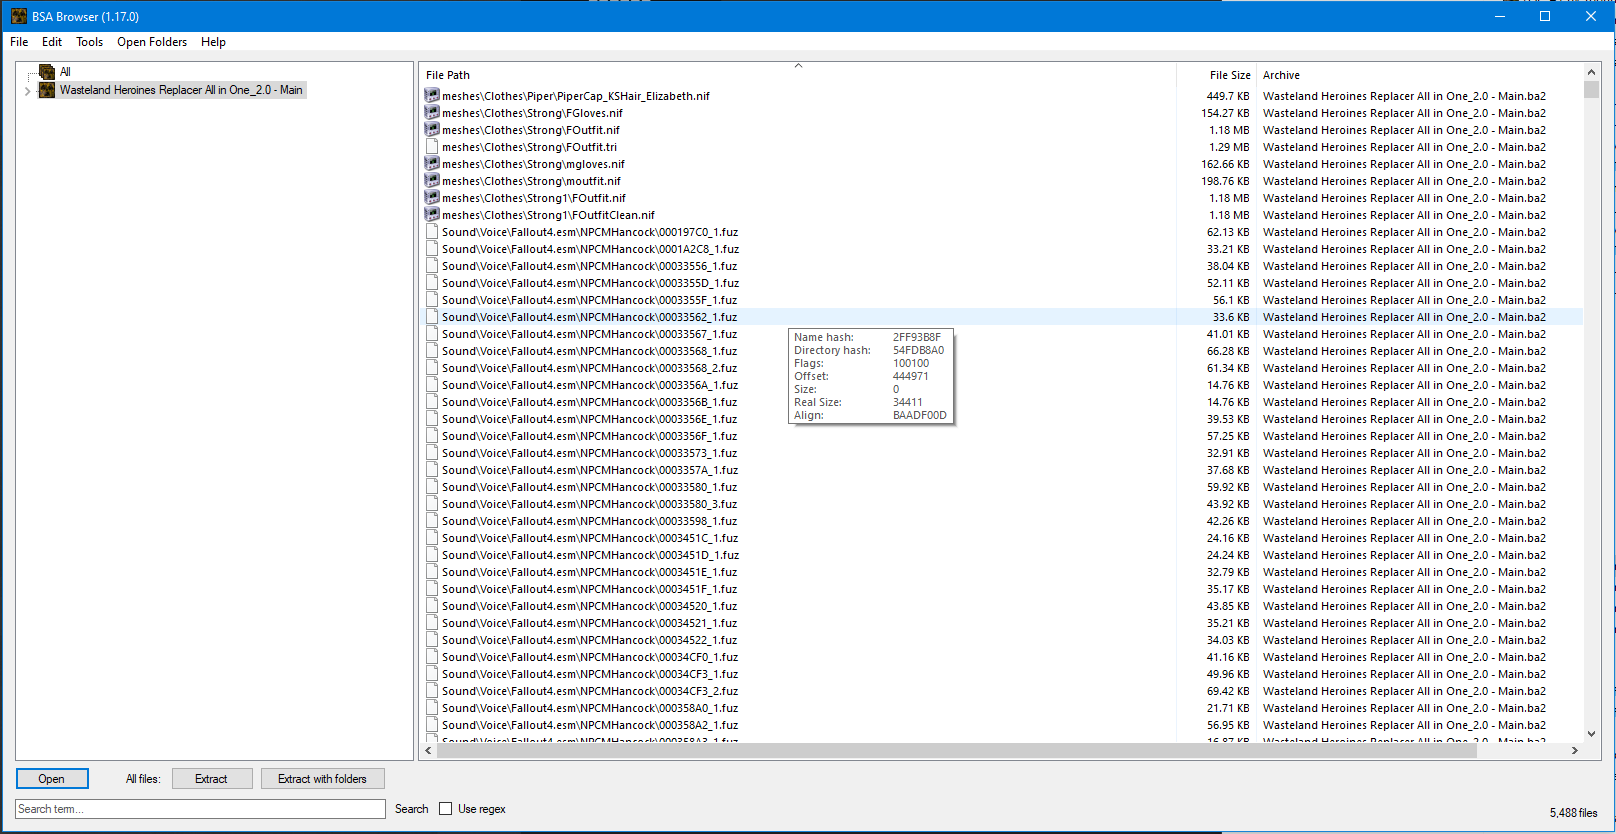The height and width of the screenshot is (834, 1616).
Task: Click the archive icon next to All
Action: (x=47, y=72)
